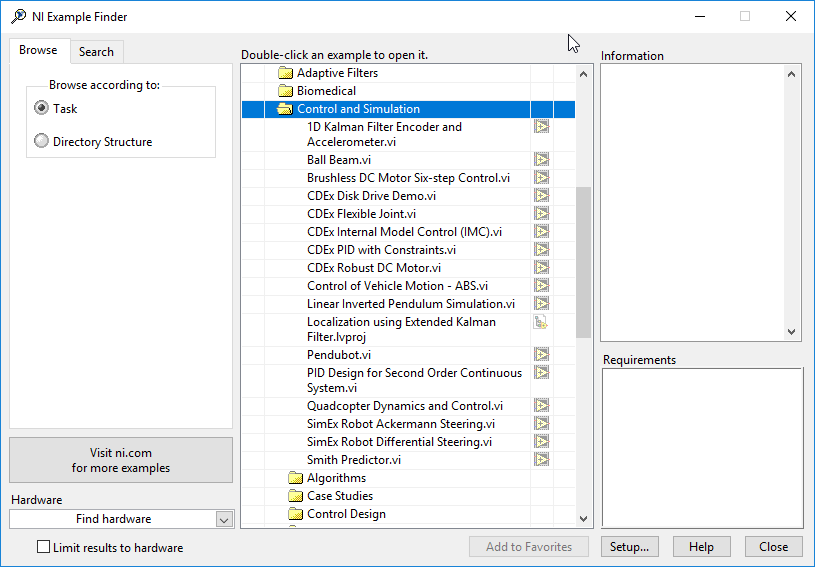Click VI icon beside 1D Kalman Filter Encoder
Image resolution: width=815 pixels, height=567 pixels.
(541, 127)
